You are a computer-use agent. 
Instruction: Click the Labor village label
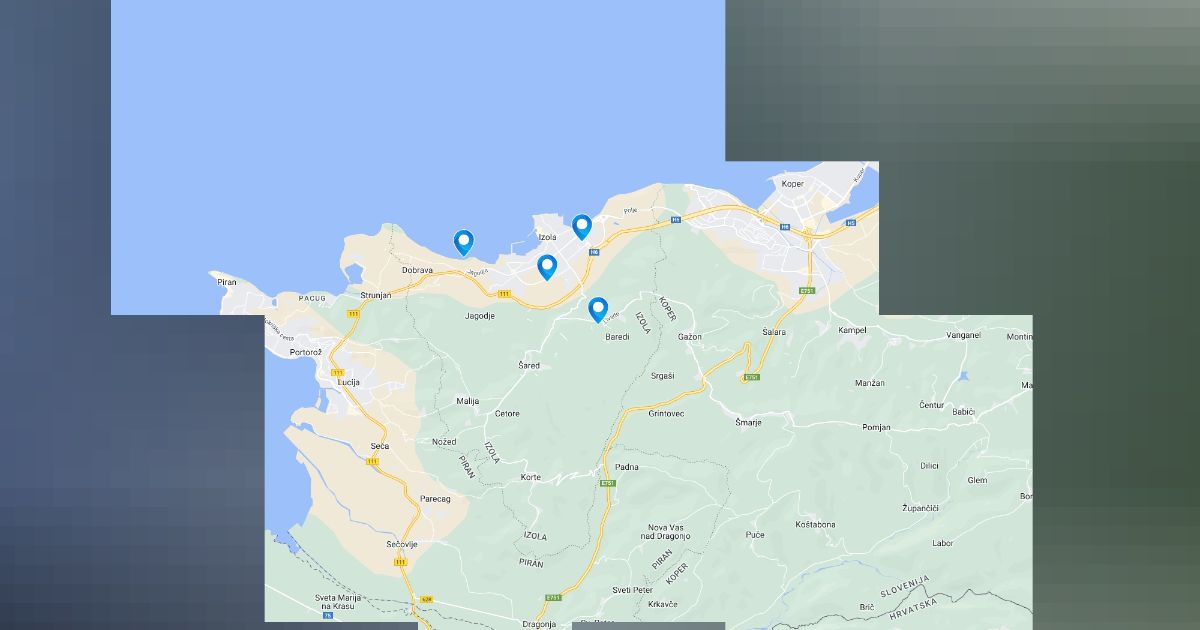pos(943,543)
